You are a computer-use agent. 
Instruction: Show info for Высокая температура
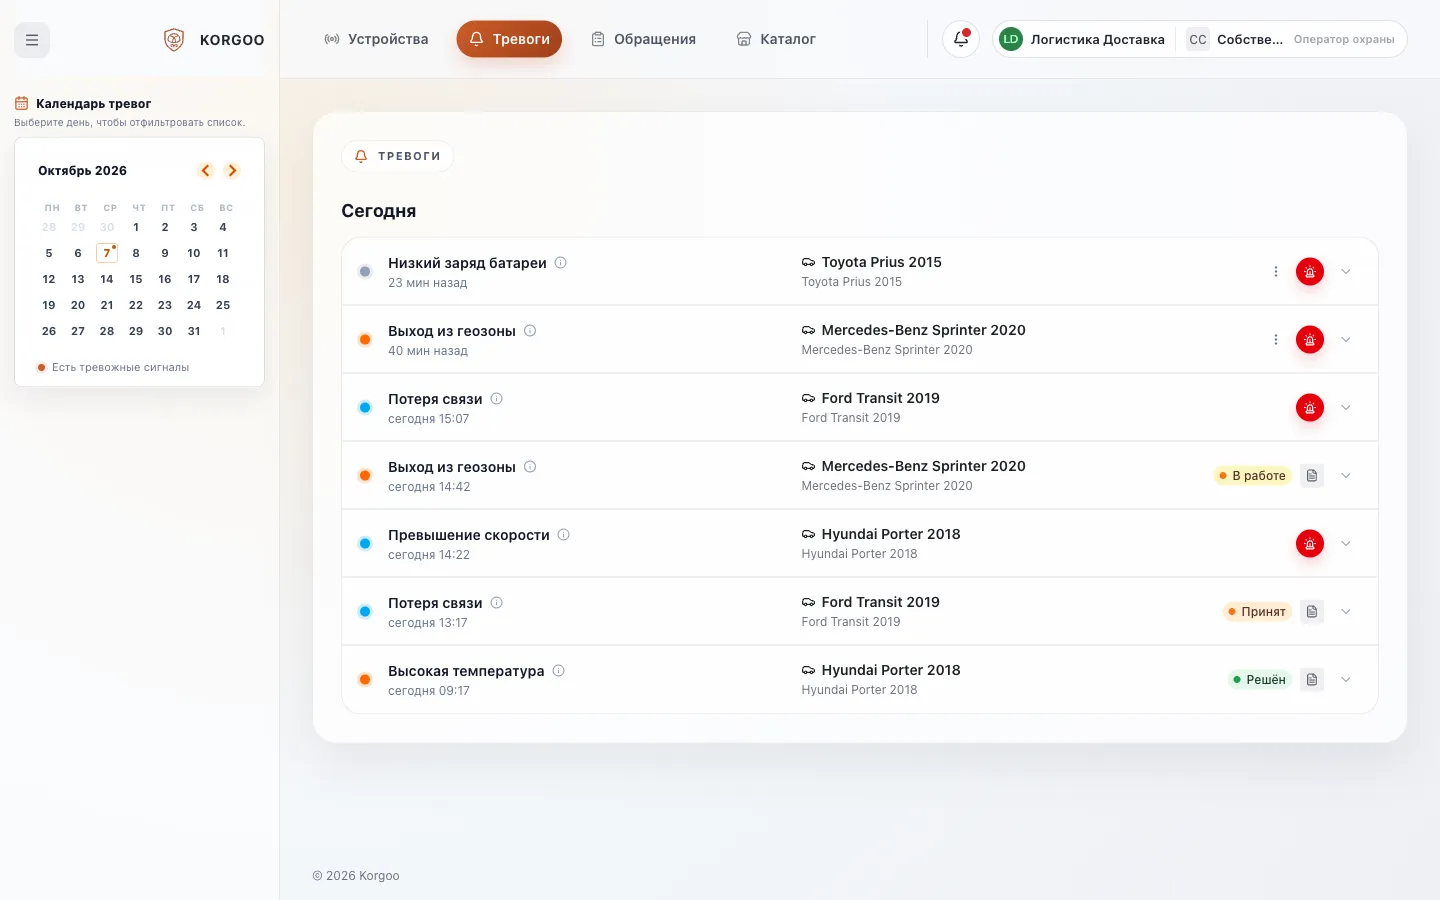559,671
